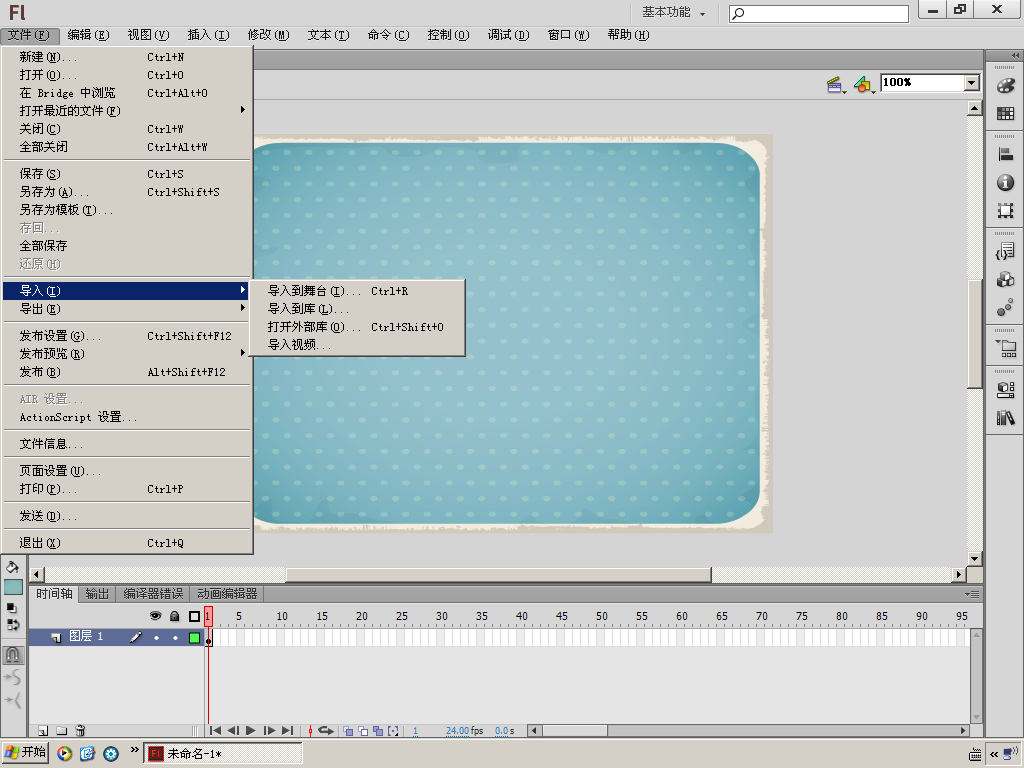Click the timeline Play button

coord(251,731)
